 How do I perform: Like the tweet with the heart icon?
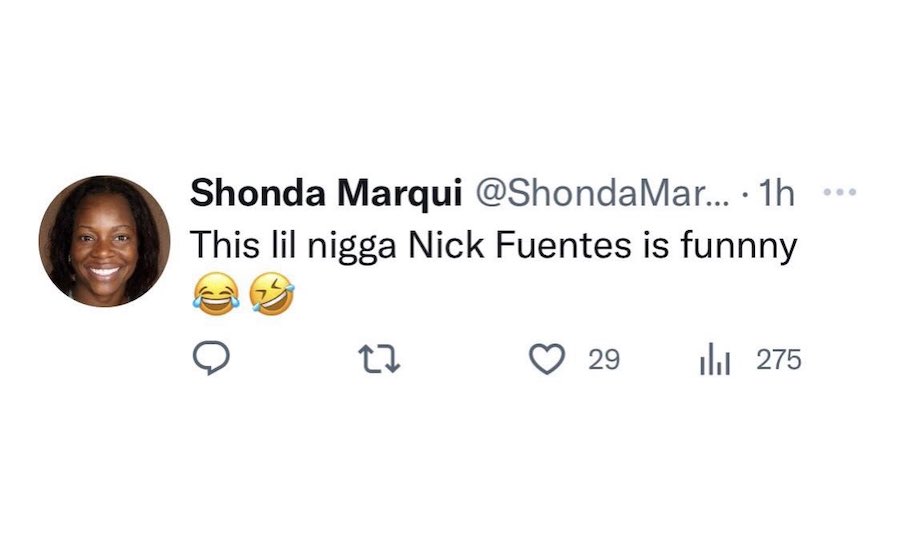[x=546, y=359]
